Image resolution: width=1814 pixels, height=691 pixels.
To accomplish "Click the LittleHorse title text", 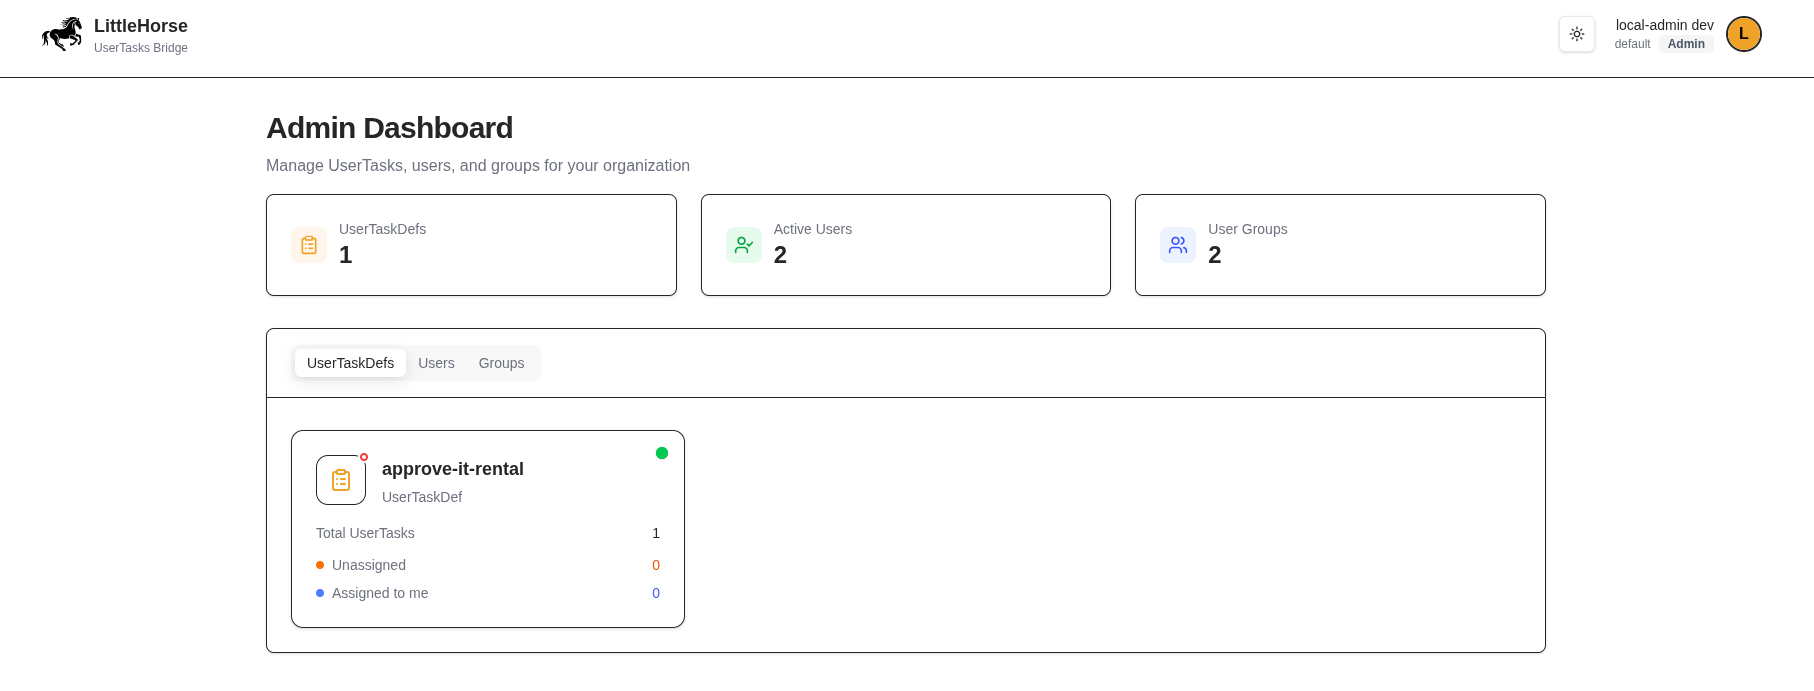I will click(141, 26).
